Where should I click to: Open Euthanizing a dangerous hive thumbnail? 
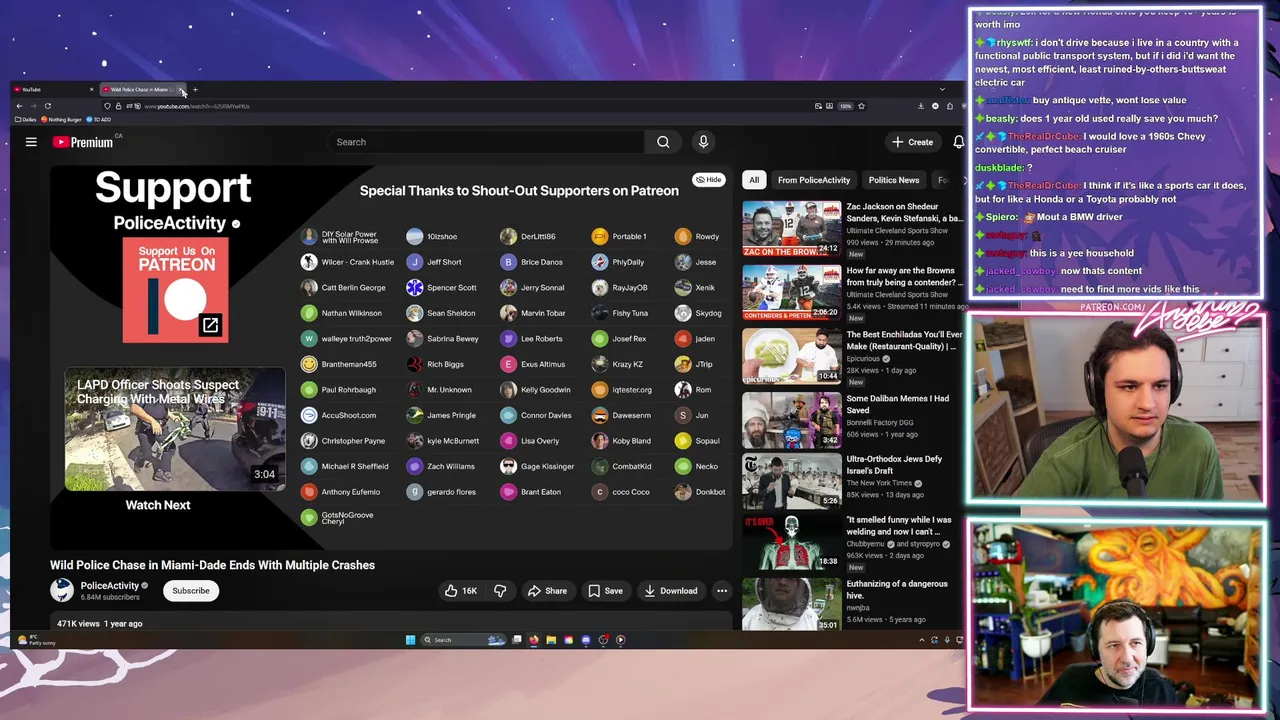pyautogui.click(x=792, y=604)
